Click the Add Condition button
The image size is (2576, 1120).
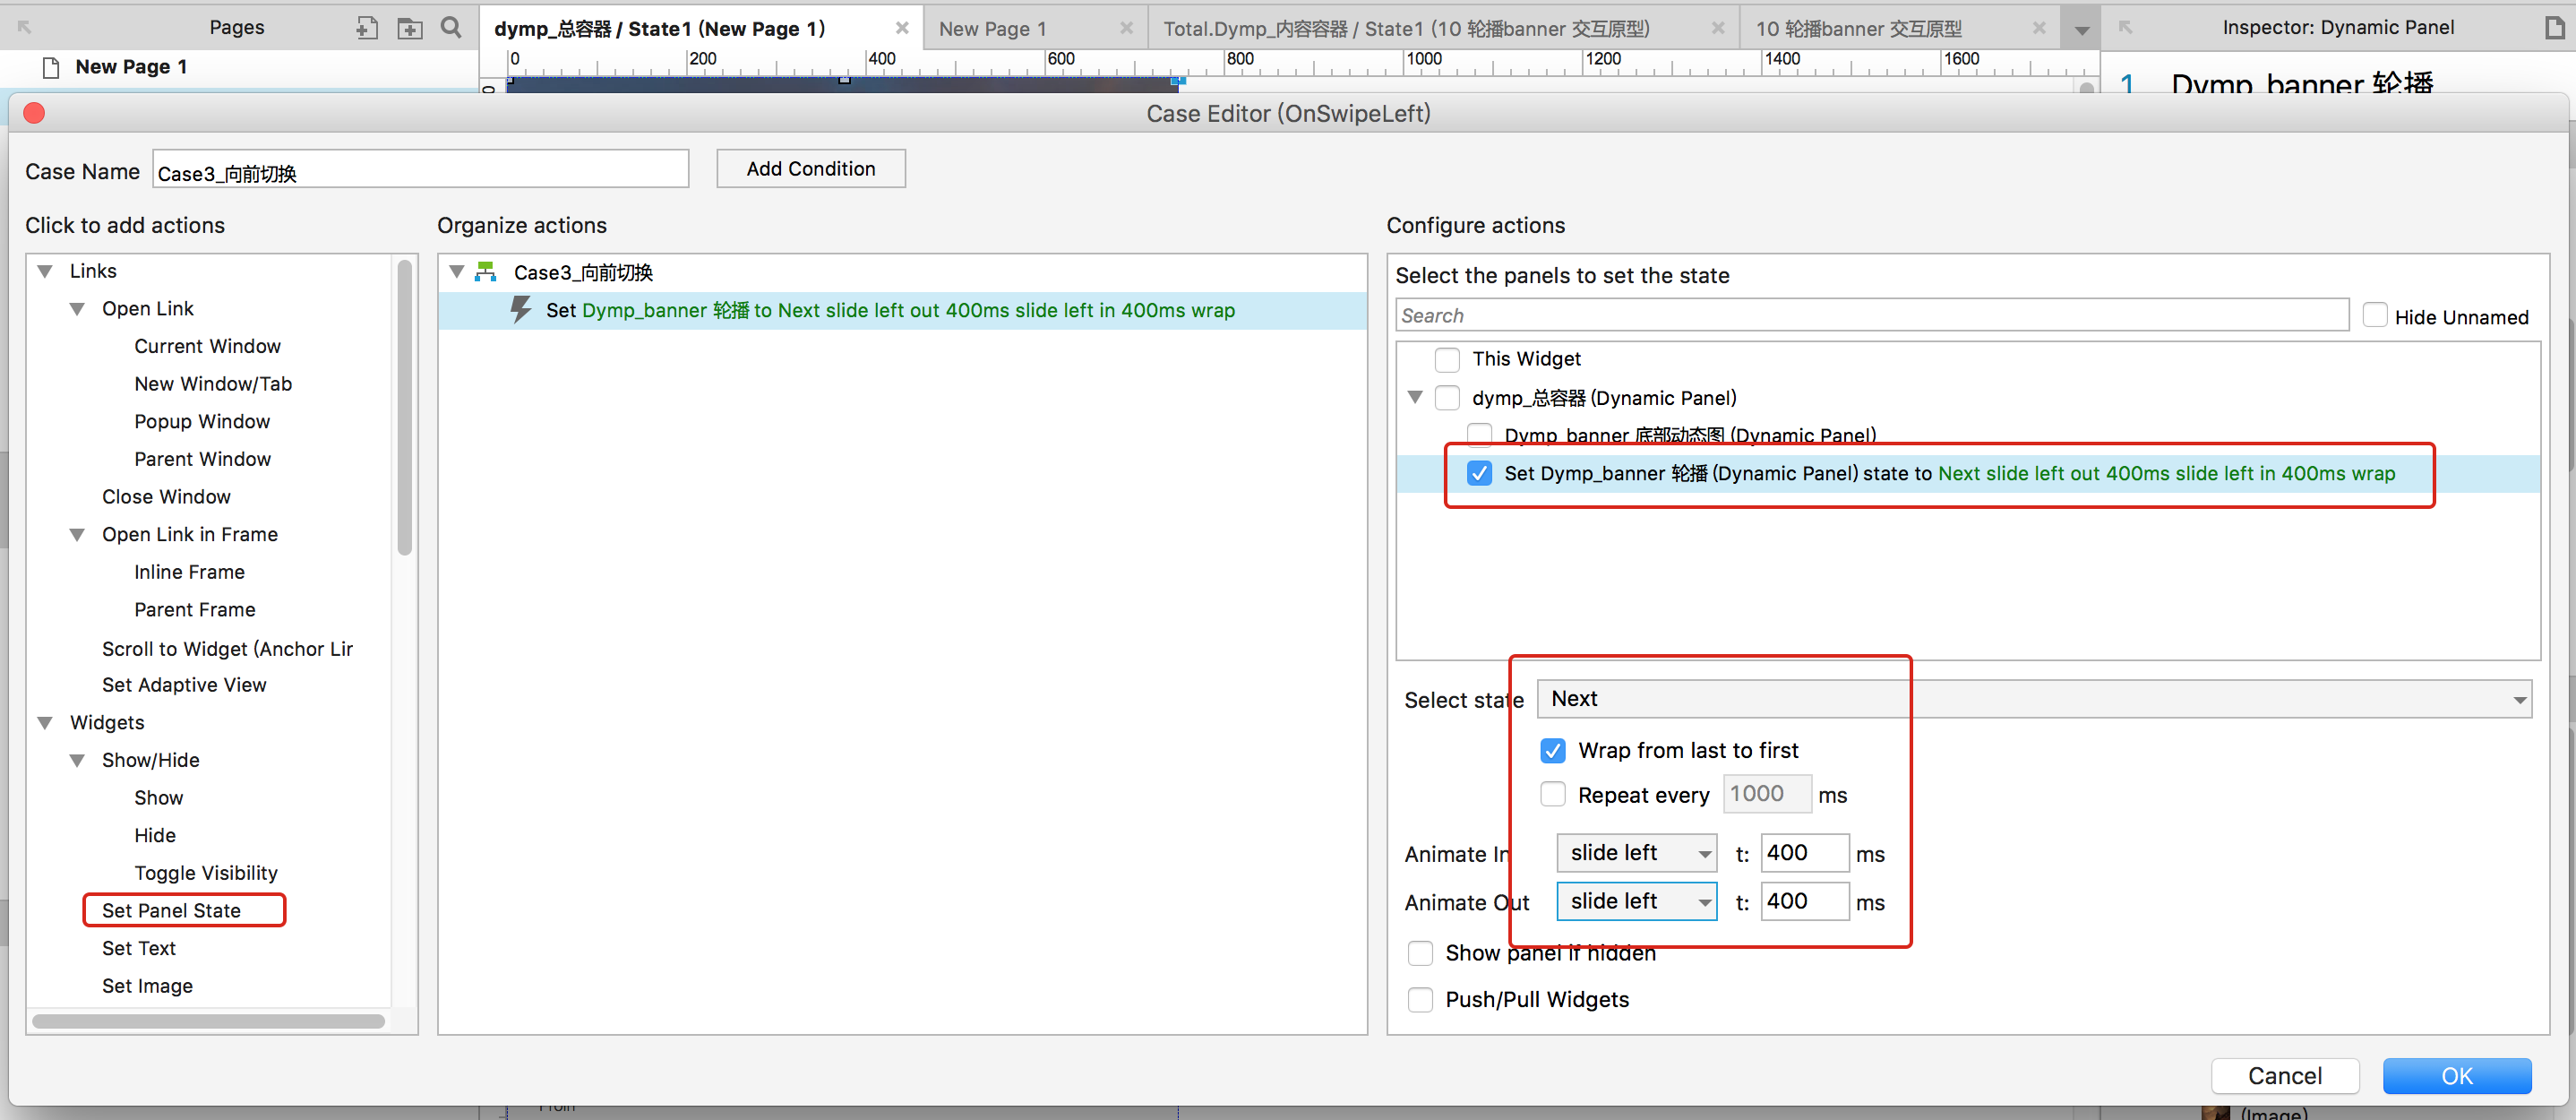pyautogui.click(x=810, y=169)
